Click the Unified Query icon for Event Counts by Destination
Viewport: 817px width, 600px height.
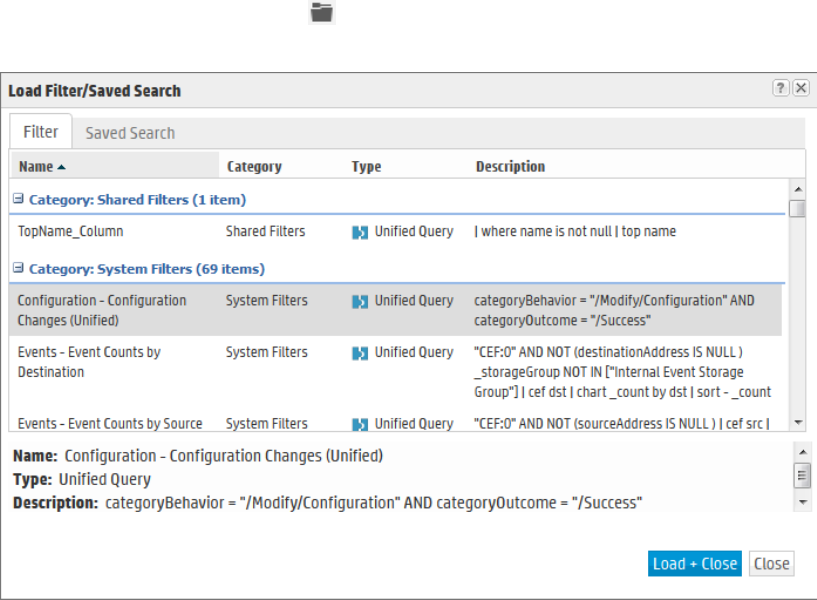(360, 353)
